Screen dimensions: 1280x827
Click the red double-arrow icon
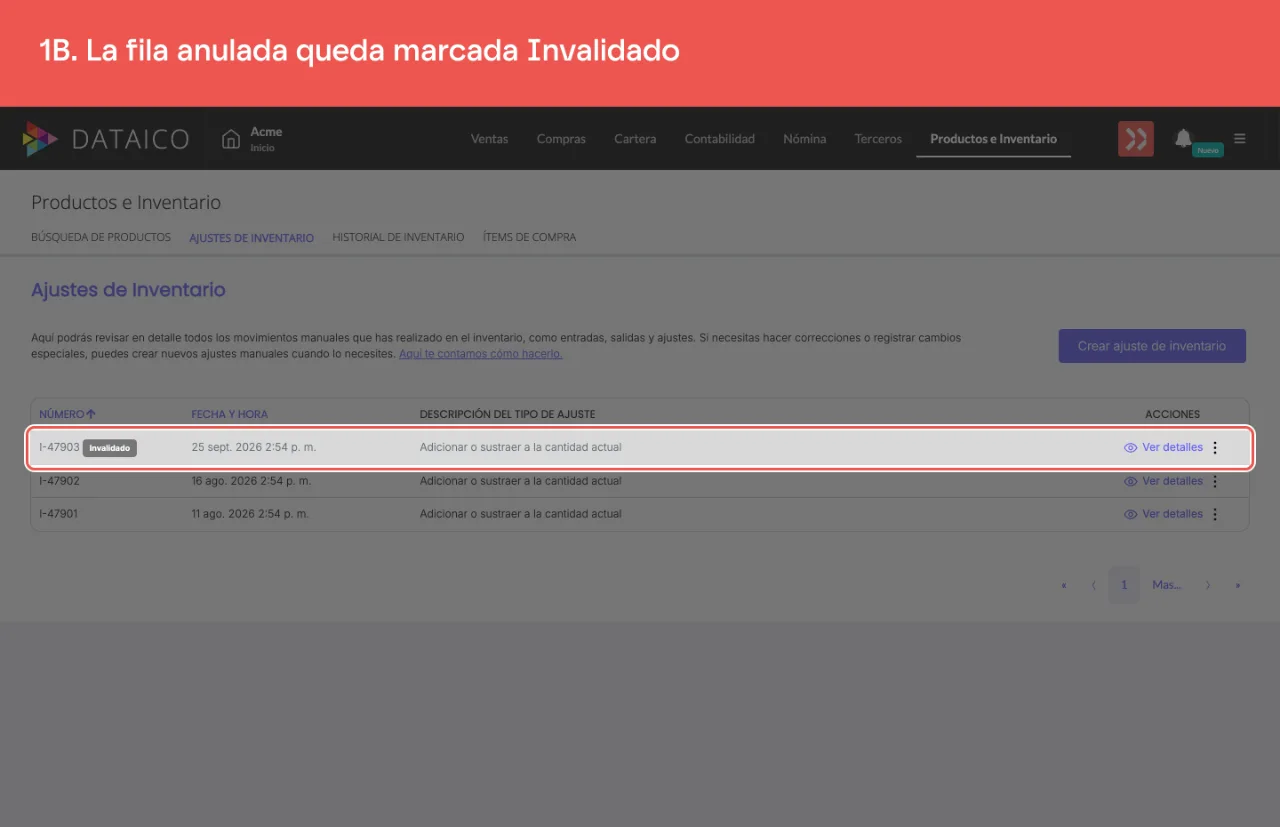click(1136, 139)
